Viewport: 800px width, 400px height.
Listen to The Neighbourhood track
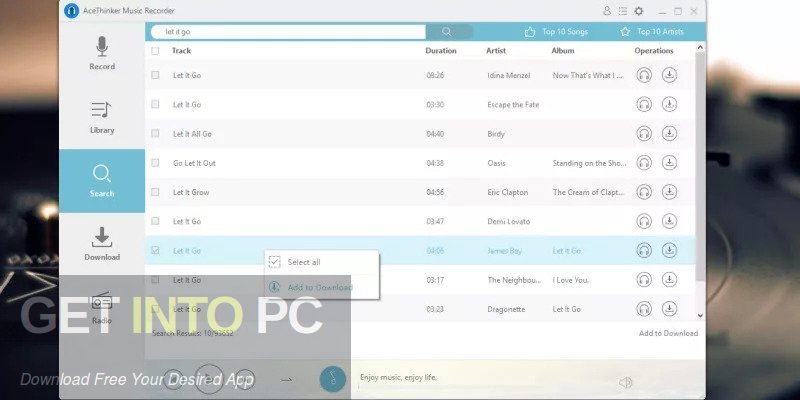click(644, 280)
